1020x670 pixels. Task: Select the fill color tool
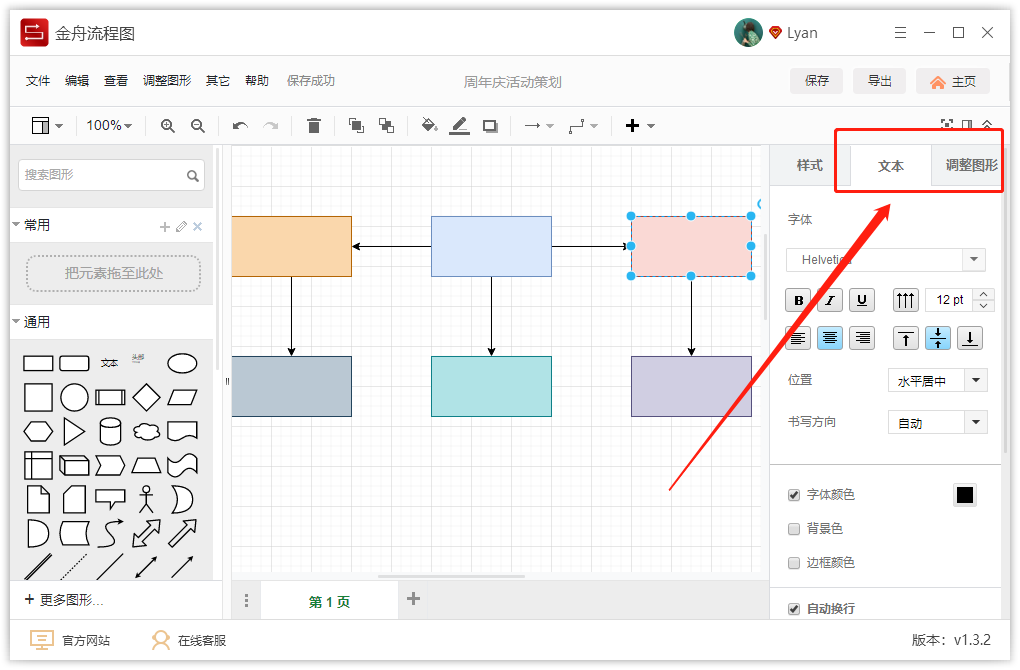coord(430,125)
